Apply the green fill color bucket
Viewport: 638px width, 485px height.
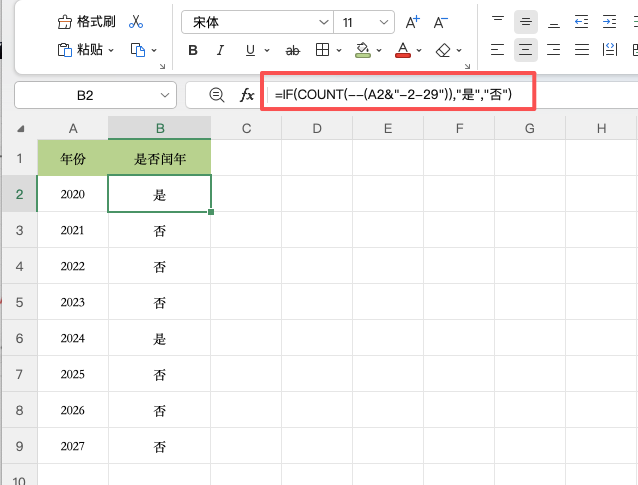(363, 50)
